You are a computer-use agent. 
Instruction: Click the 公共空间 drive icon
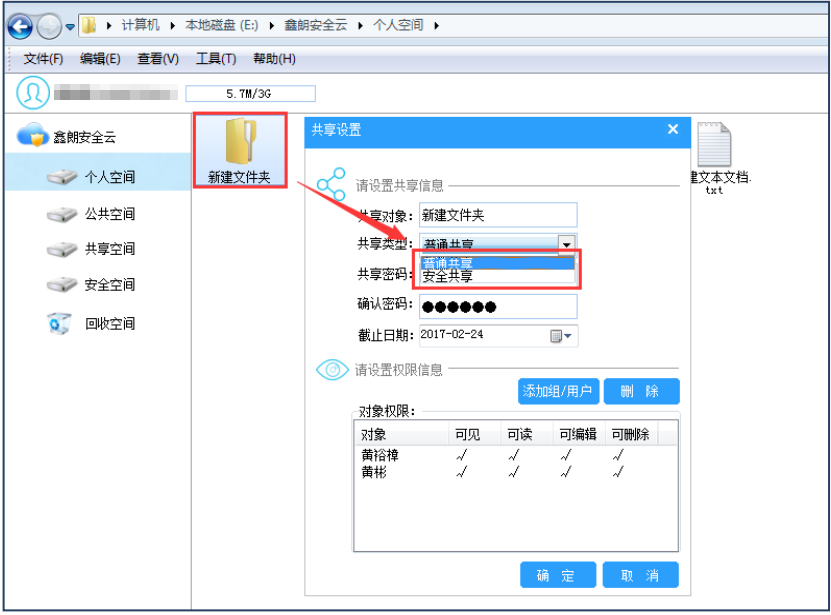pos(62,214)
